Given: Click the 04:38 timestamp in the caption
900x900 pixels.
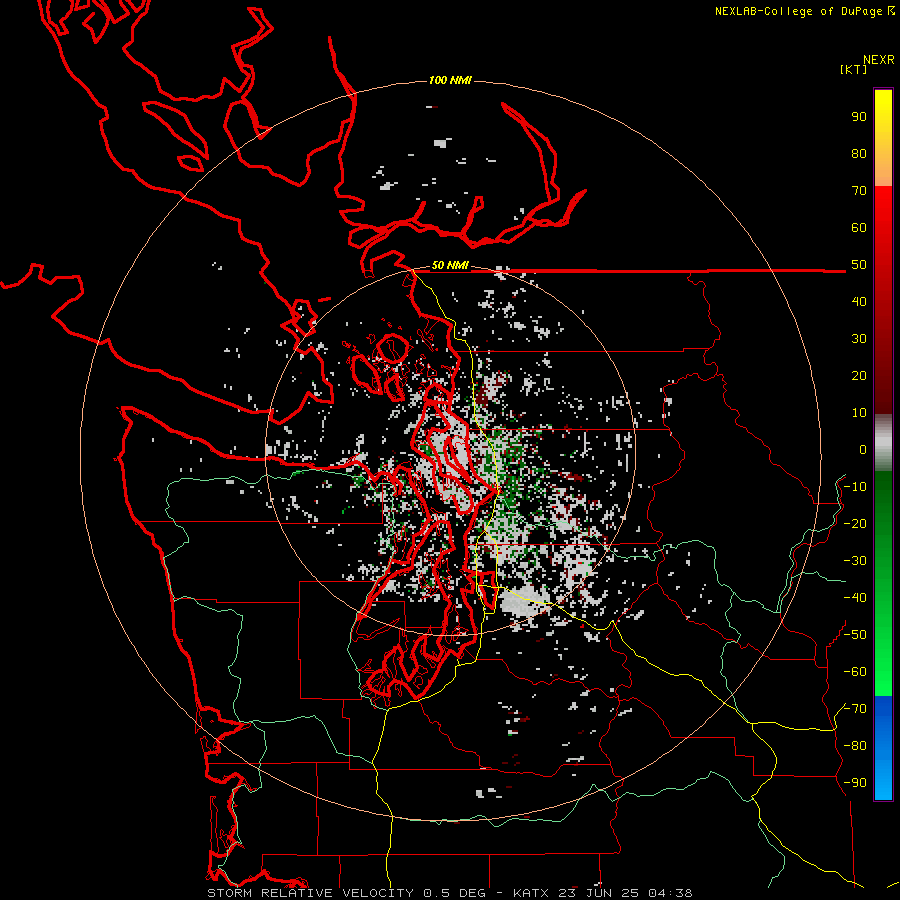Looking at the screenshot, I should [x=670, y=893].
